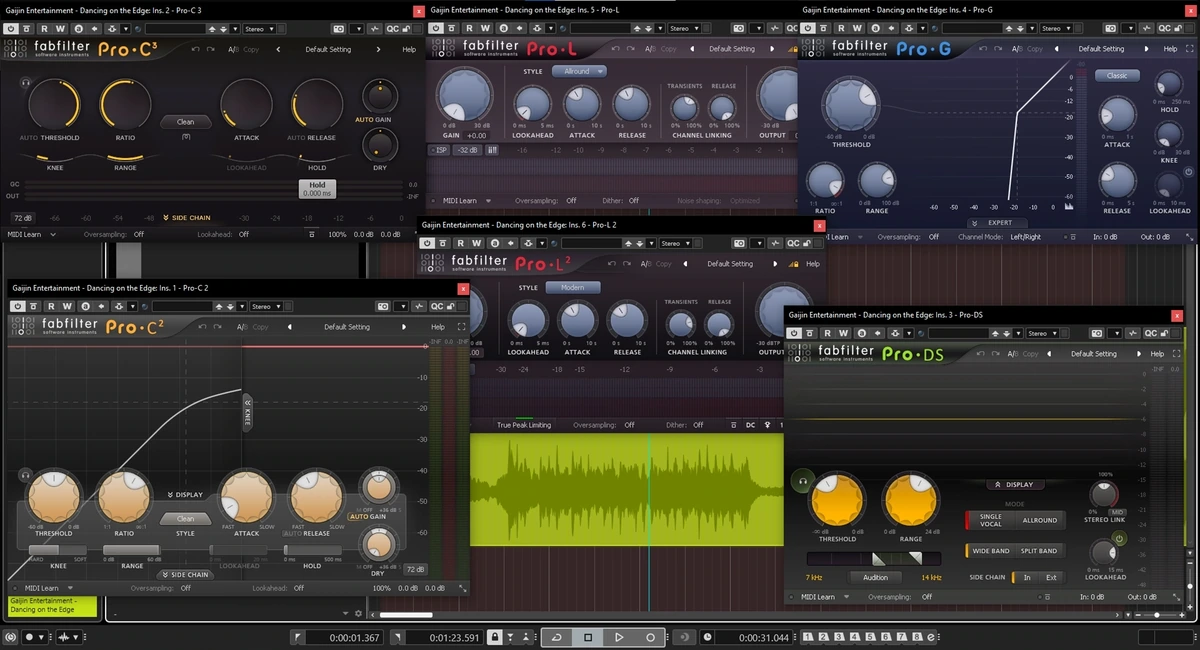Click the resize corner icon in Pro-C 2
Screen dimensions: 1200x650
(461, 588)
